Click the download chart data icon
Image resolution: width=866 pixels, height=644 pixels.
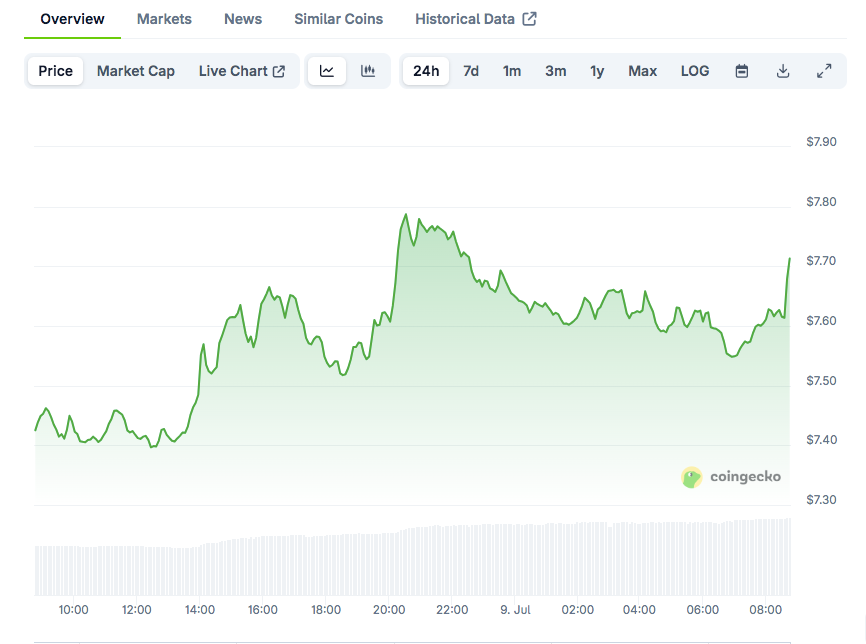[783, 71]
